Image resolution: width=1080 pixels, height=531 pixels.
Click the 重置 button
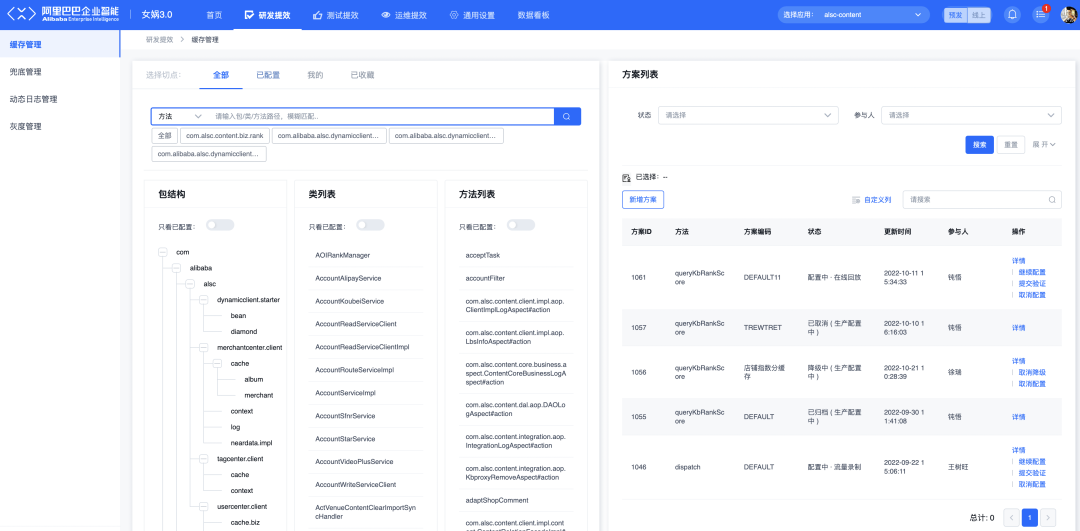(1011, 145)
